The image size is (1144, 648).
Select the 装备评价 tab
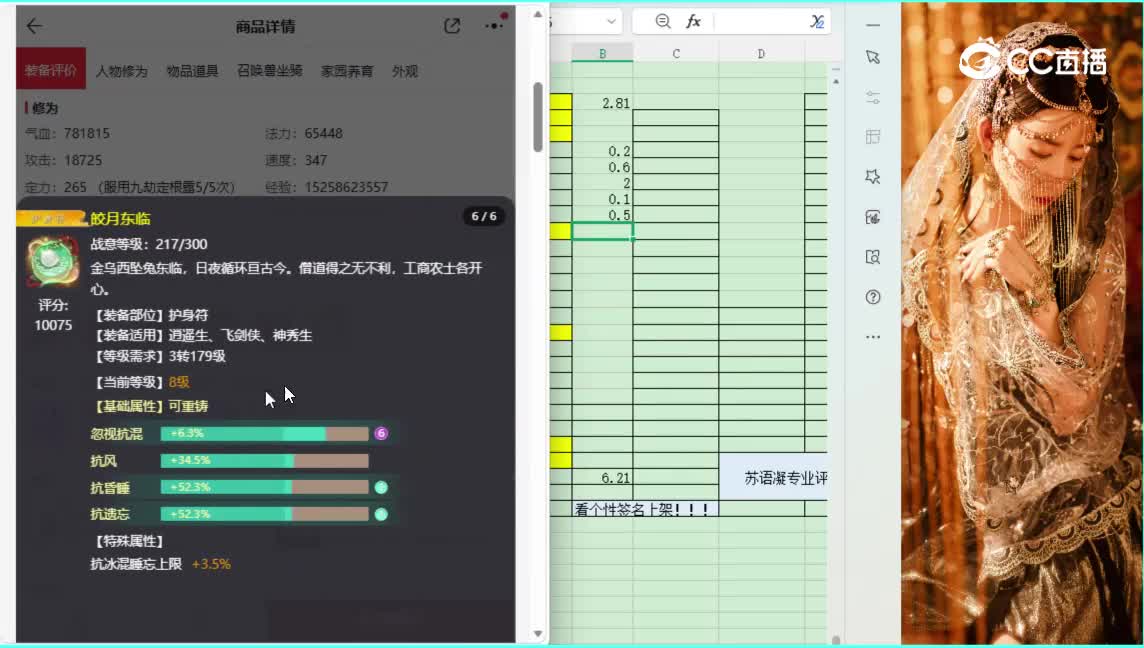[50, 70]
